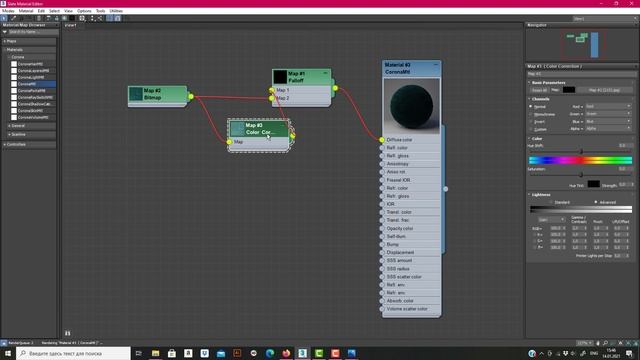Expand the General materials subgroup
Image resolution: width=640 pixels, height=360 pixels.
[x=9, y=126]
